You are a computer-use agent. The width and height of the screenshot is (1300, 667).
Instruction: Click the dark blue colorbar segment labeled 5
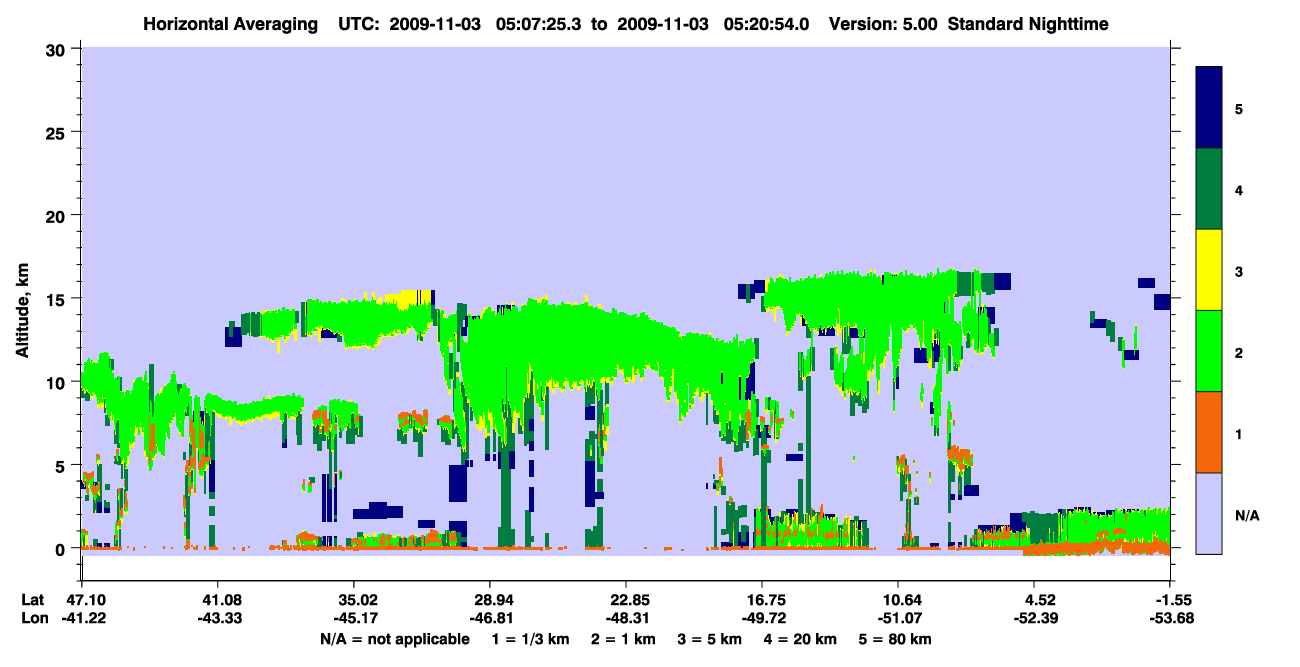tap(1209, 108)
